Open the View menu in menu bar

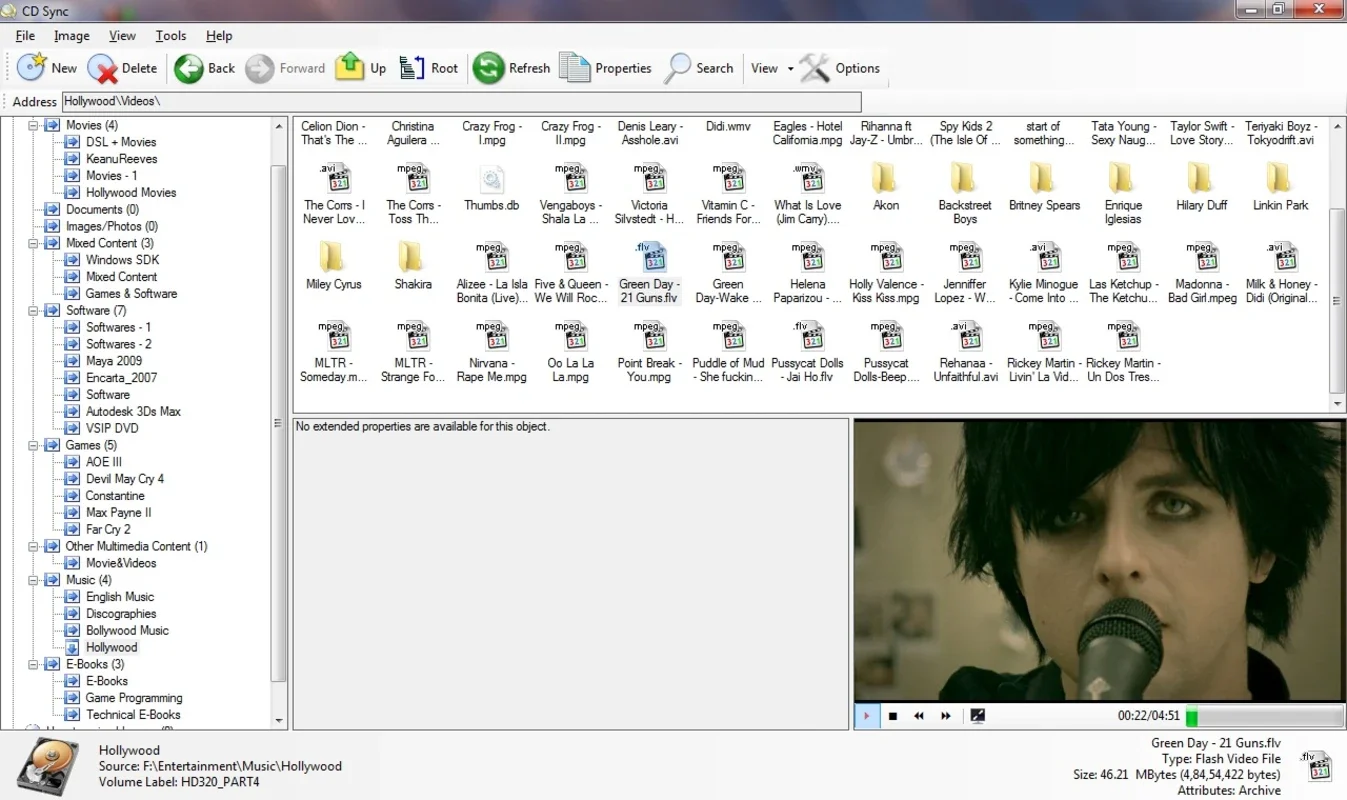tap(122, 35)
